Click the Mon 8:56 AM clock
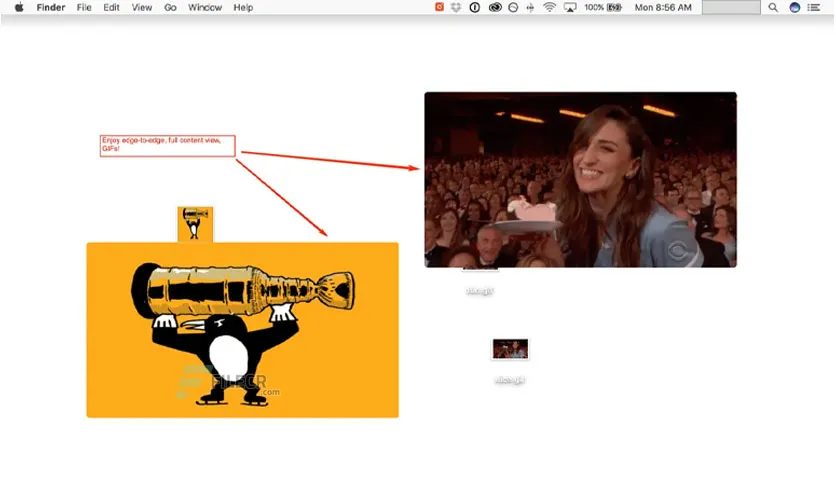Screen dimensions: 836x484 point(663,7)
